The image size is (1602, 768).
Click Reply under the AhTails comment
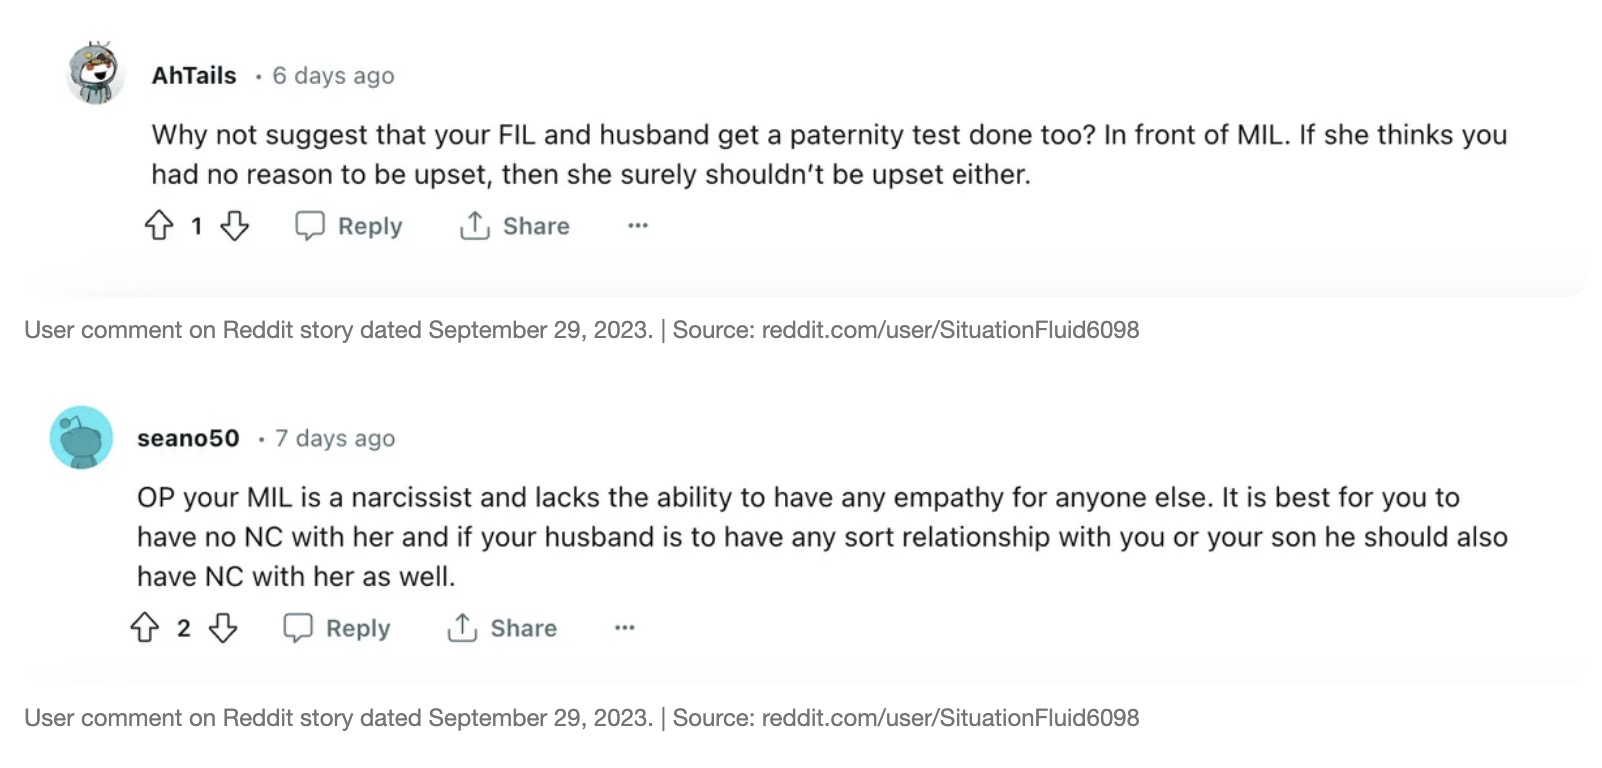[349, 226]
